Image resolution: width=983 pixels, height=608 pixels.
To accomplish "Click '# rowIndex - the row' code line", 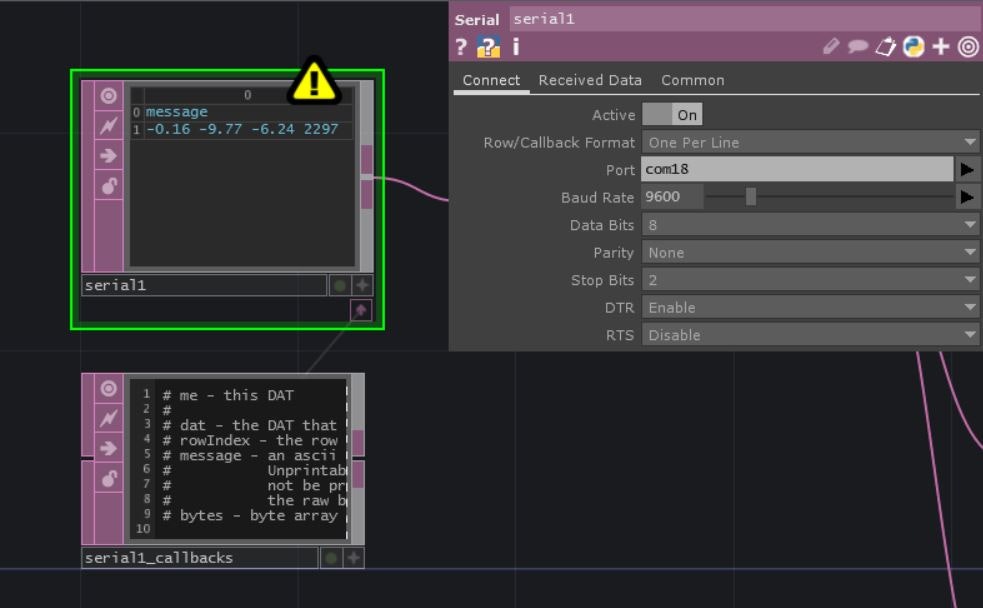I will click(250, 441).
